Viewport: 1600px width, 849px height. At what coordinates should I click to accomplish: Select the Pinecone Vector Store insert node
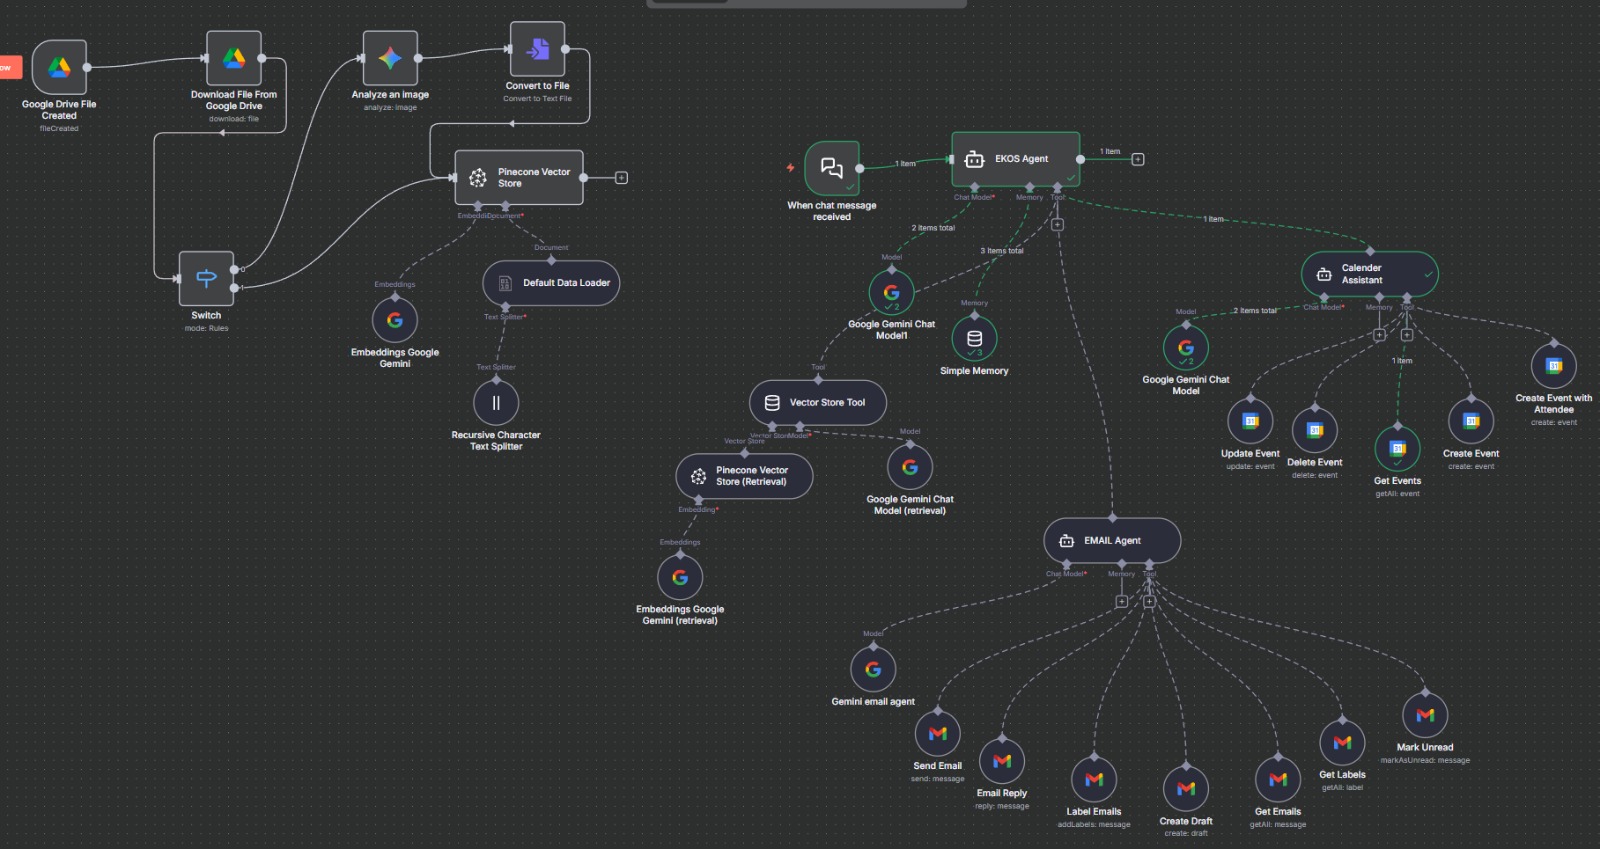(519, 178)
